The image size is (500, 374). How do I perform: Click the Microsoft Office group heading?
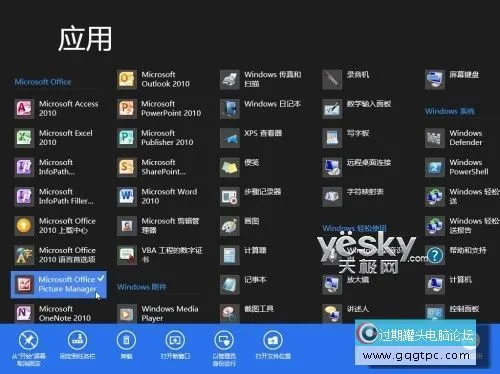tap(43, 82)
